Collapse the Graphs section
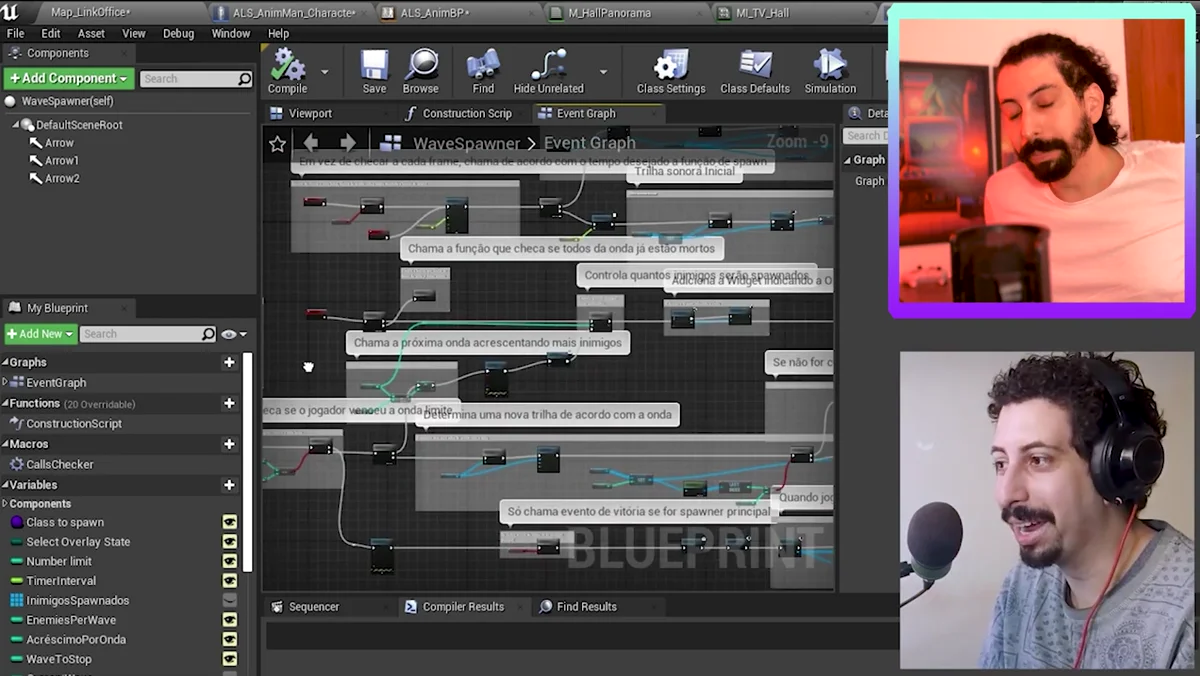Screen dimensions: 1200x676 click(5, 362)
